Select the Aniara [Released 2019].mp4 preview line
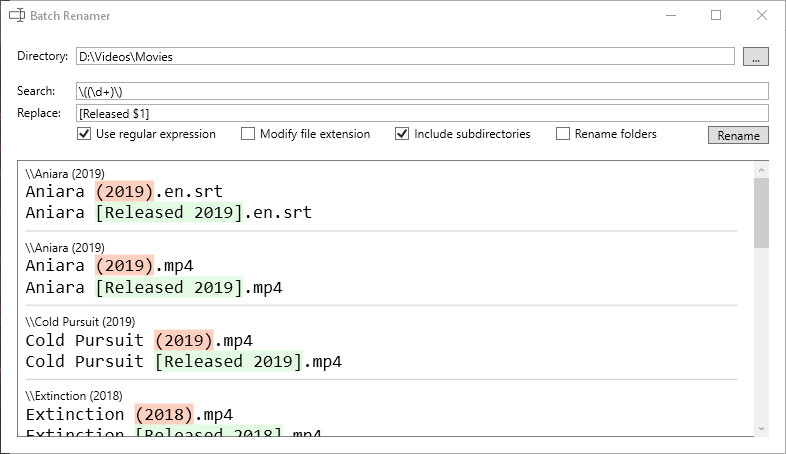Viewport: 786px width, 454px height. (154, 287)
